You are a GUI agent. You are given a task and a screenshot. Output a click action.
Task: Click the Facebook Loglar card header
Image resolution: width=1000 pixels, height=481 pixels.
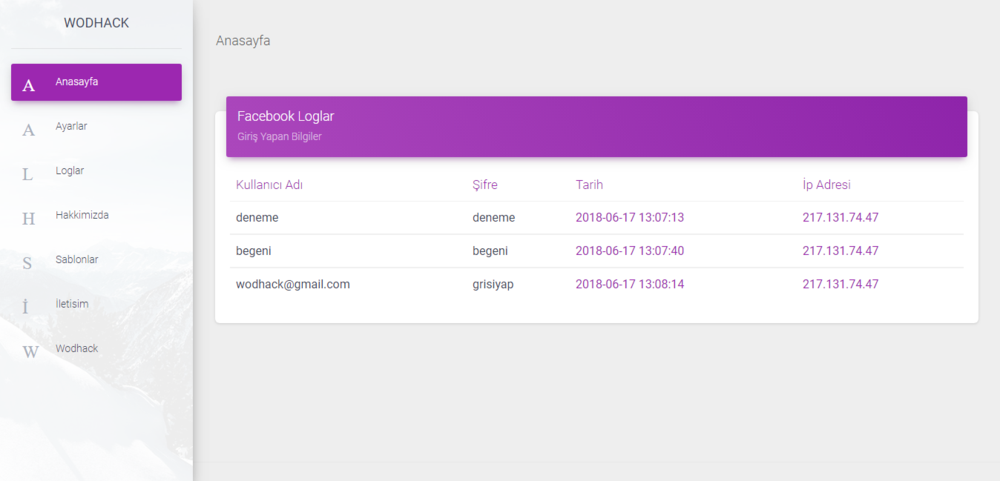[x=596, y=126]
